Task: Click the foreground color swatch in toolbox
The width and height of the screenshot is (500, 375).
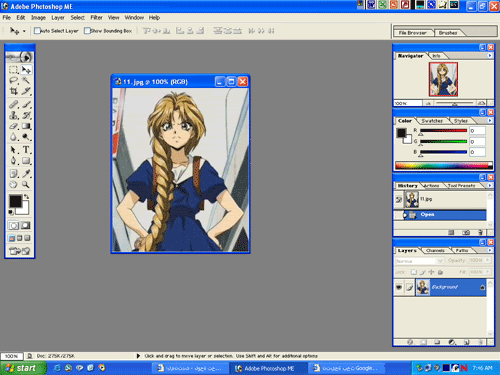Action: (15, 201)
